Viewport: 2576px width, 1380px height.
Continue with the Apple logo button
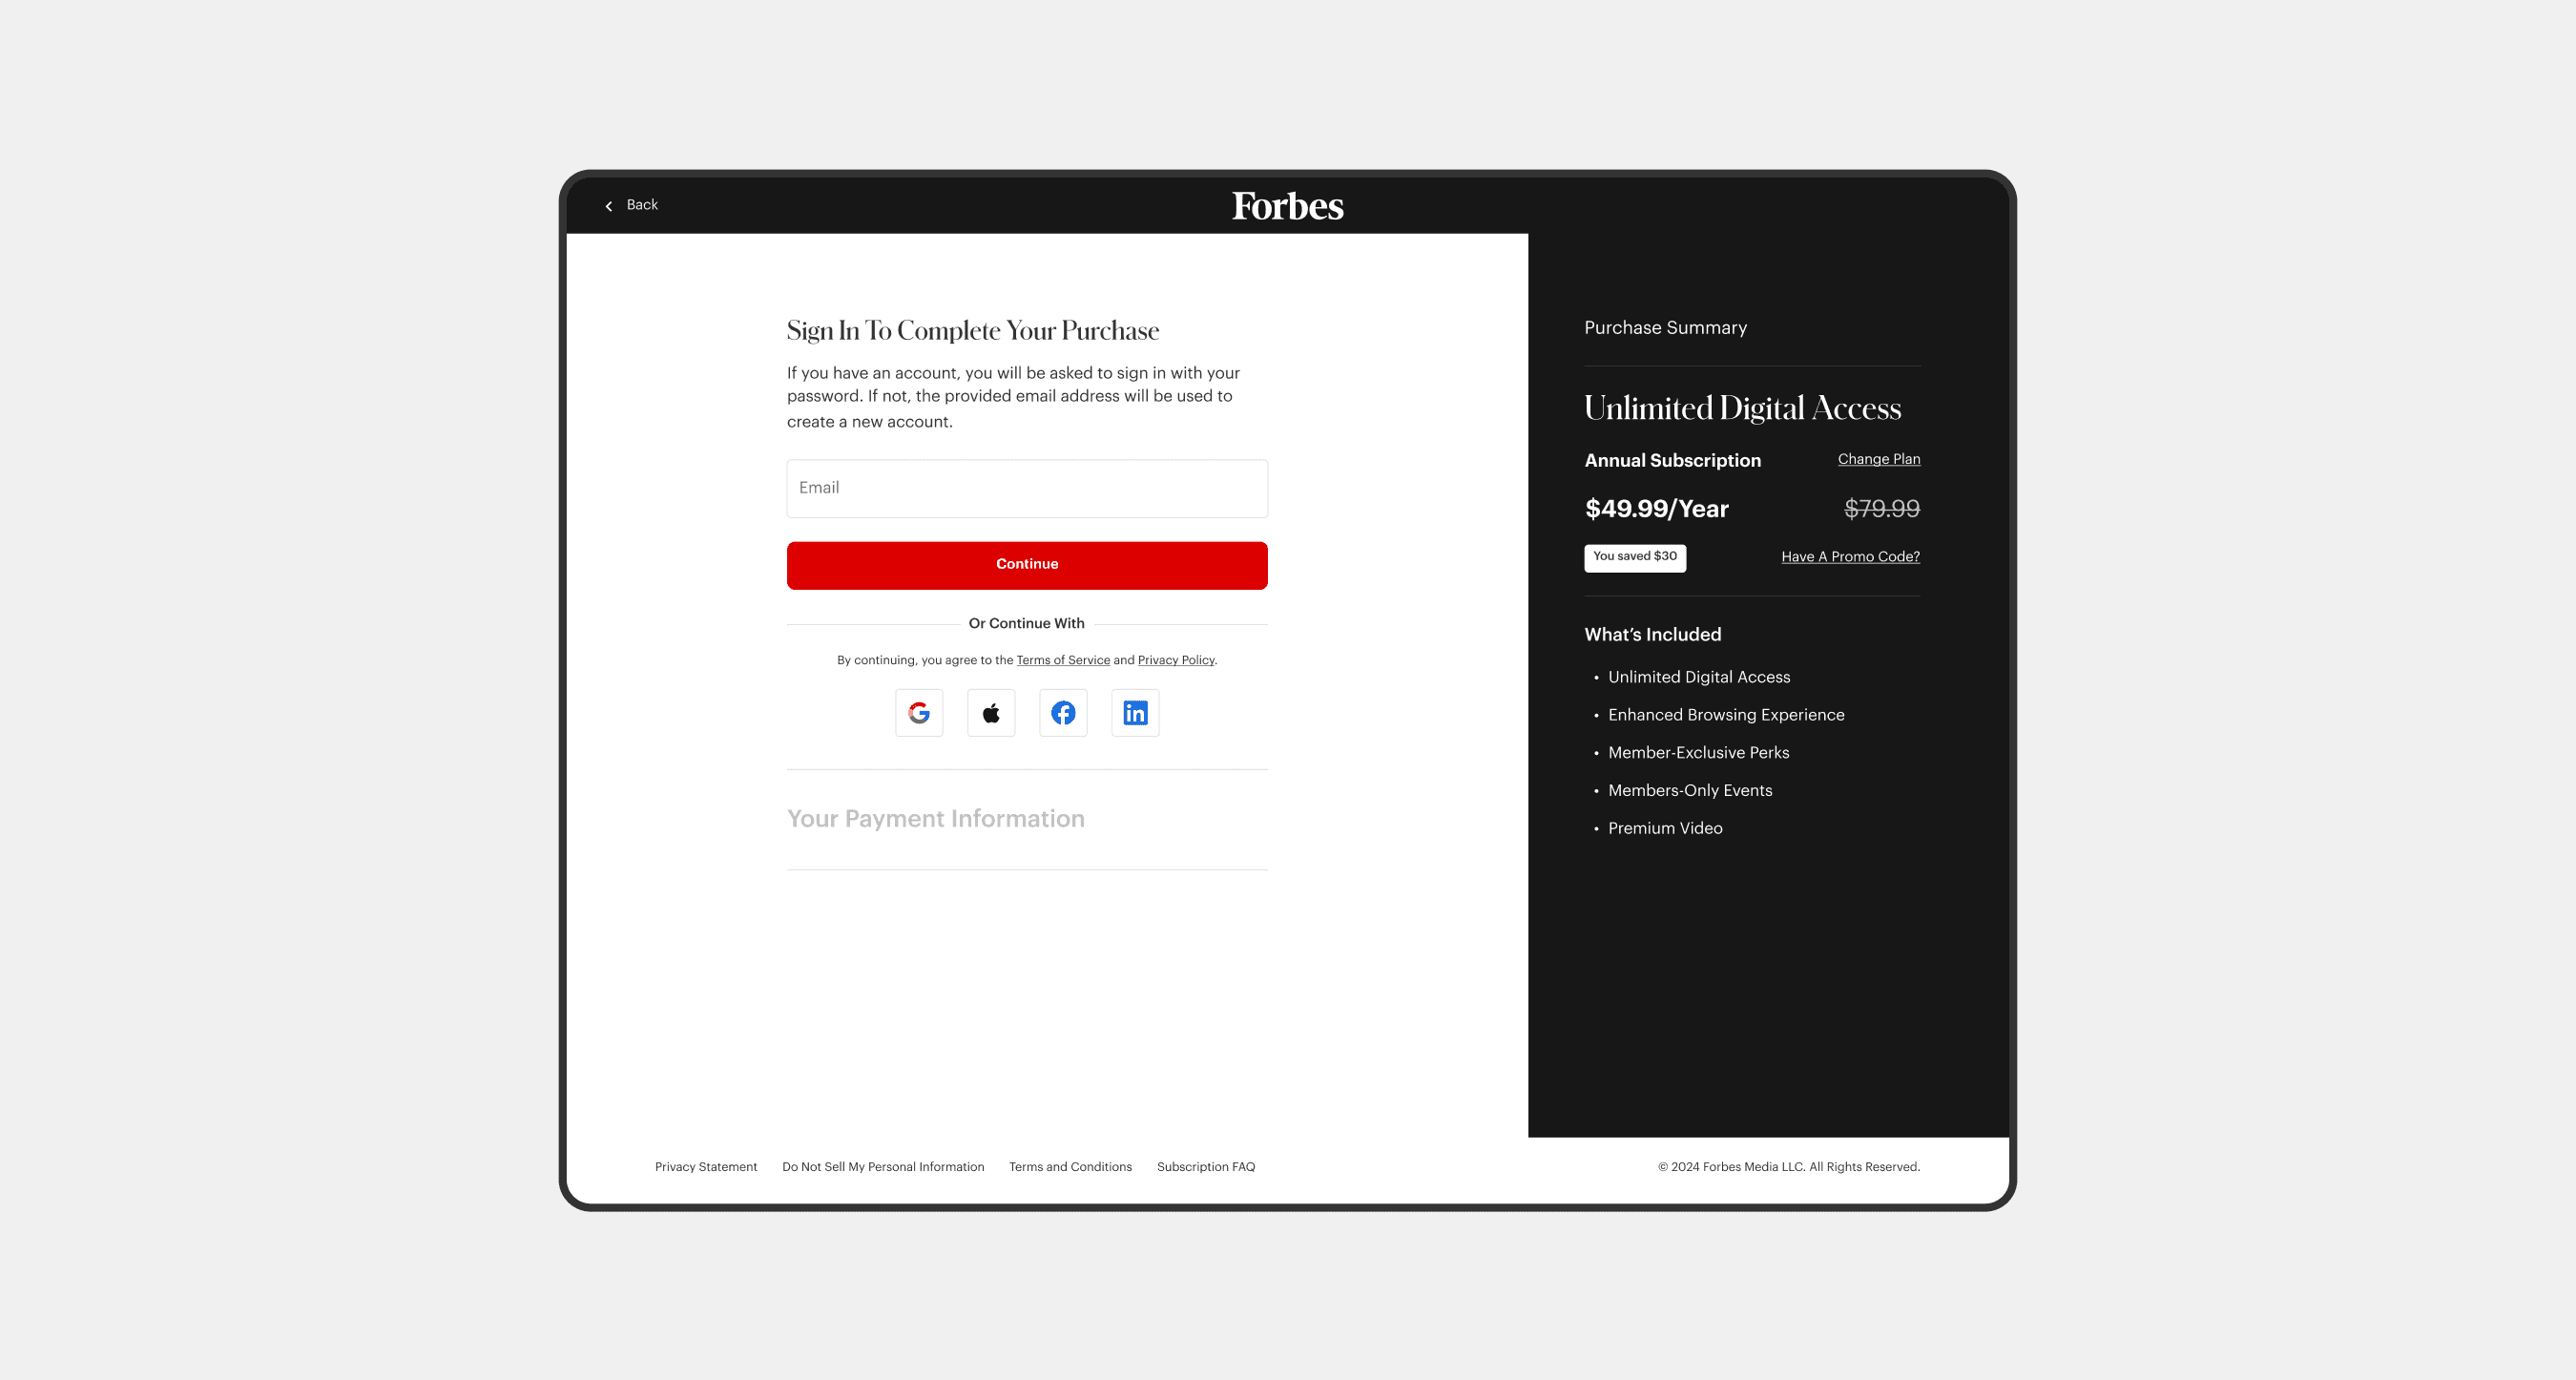991,713
